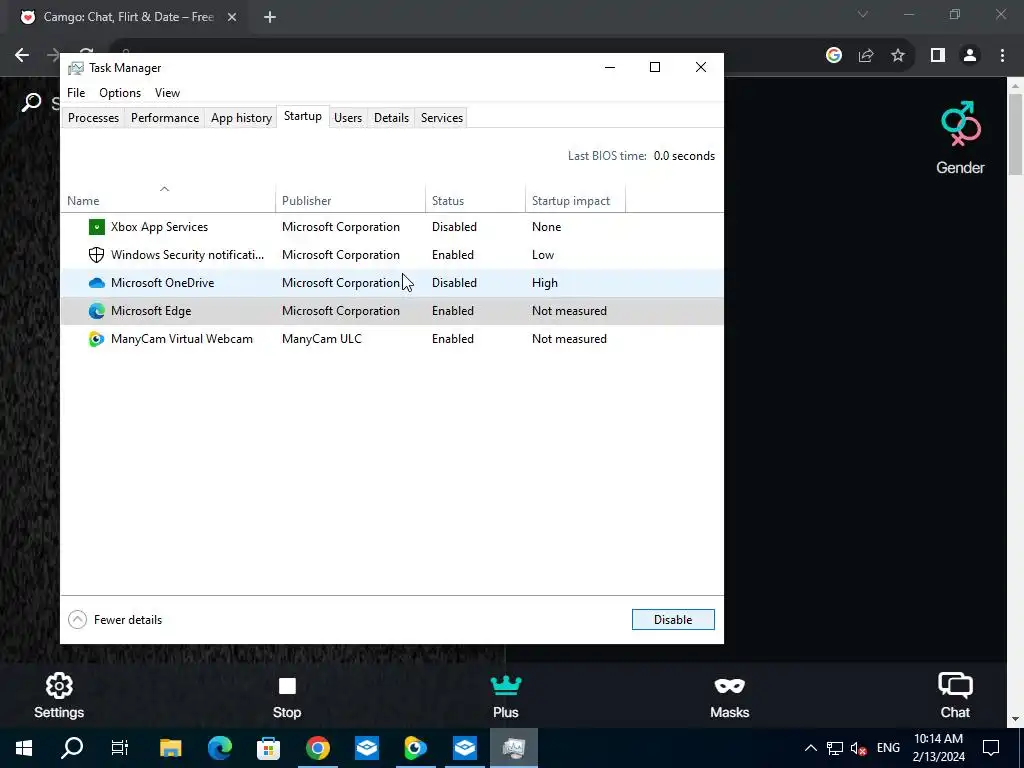Screen dimensions: 1024x768
Task: Click the ManyCam Virtual Webcam icon
Action: pyautogui.click(x=97, y=339)
